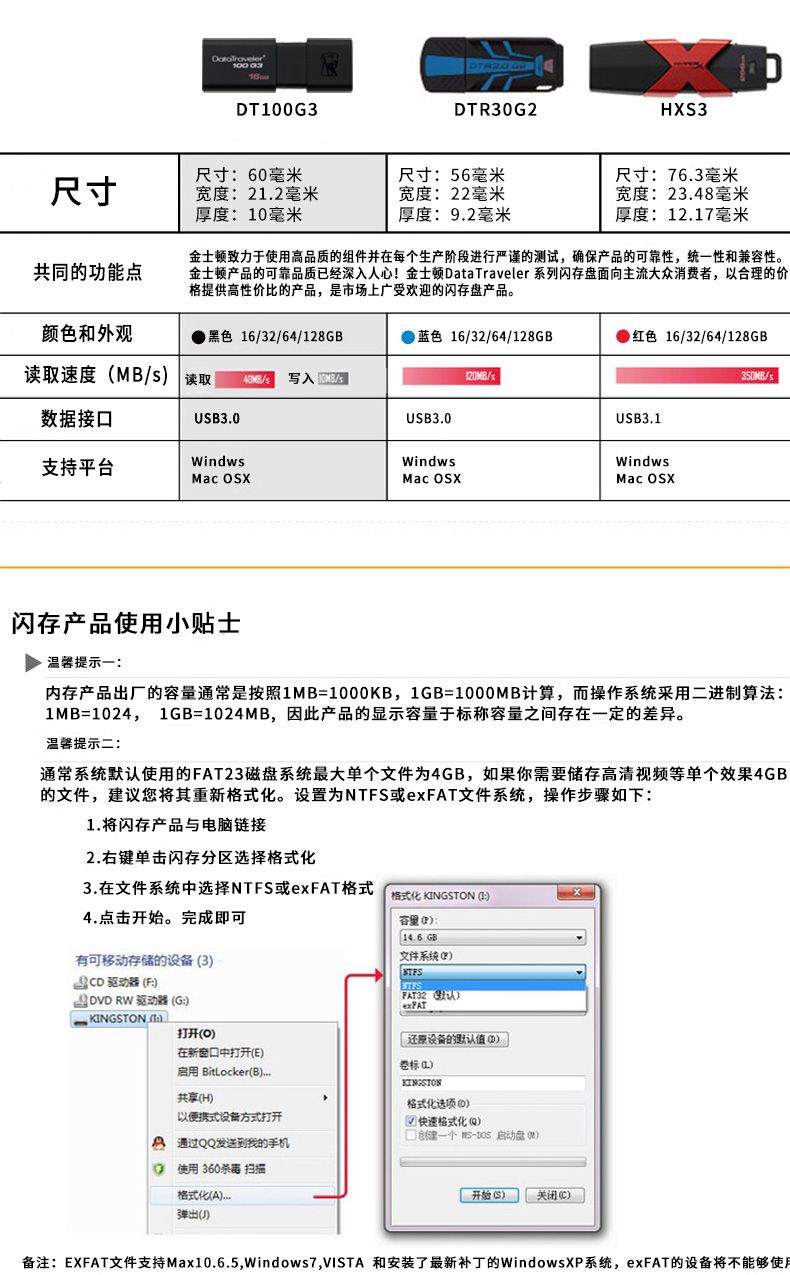Click the 有可移动存储的设备 (3) group header
The width and height of the screenshot is (790, 1275).
(x=143, y=961)
